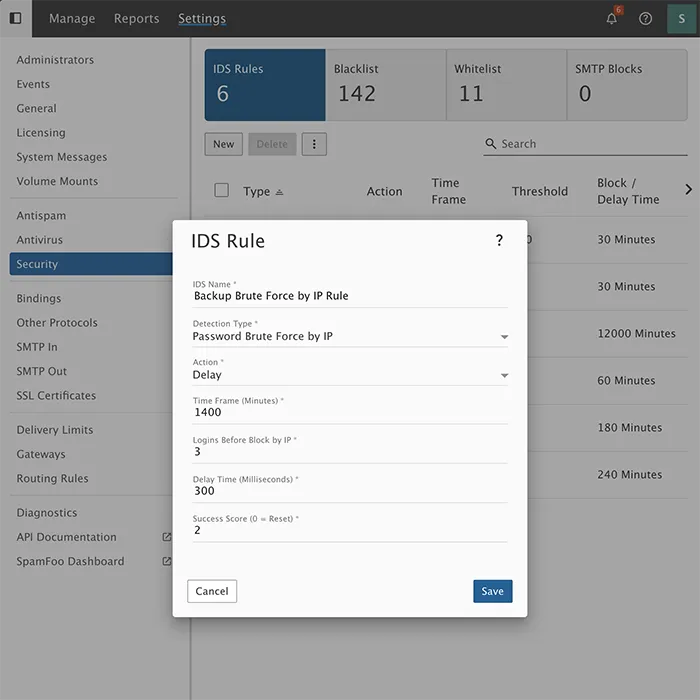Click the Threshold column header
This screenshot has height=700, width=700.
click(540, 192)
